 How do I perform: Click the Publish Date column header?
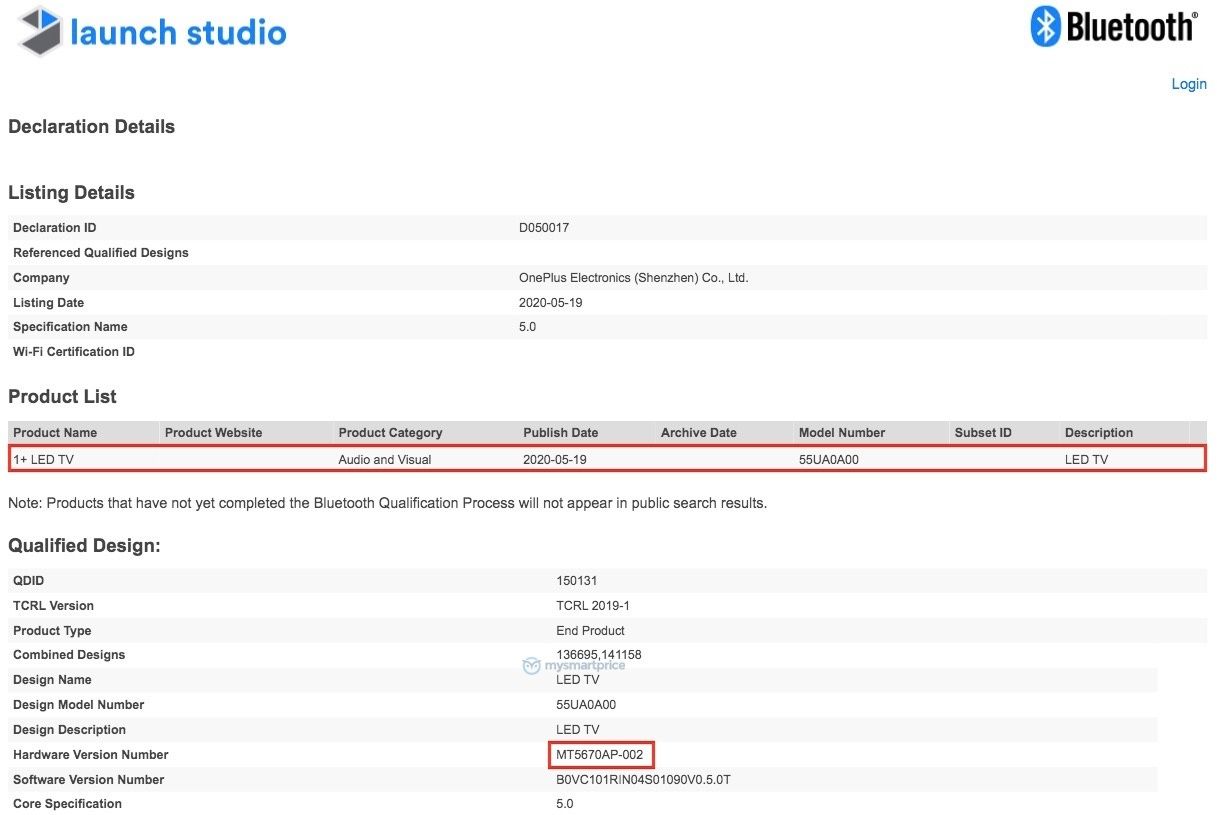(560, 433)
